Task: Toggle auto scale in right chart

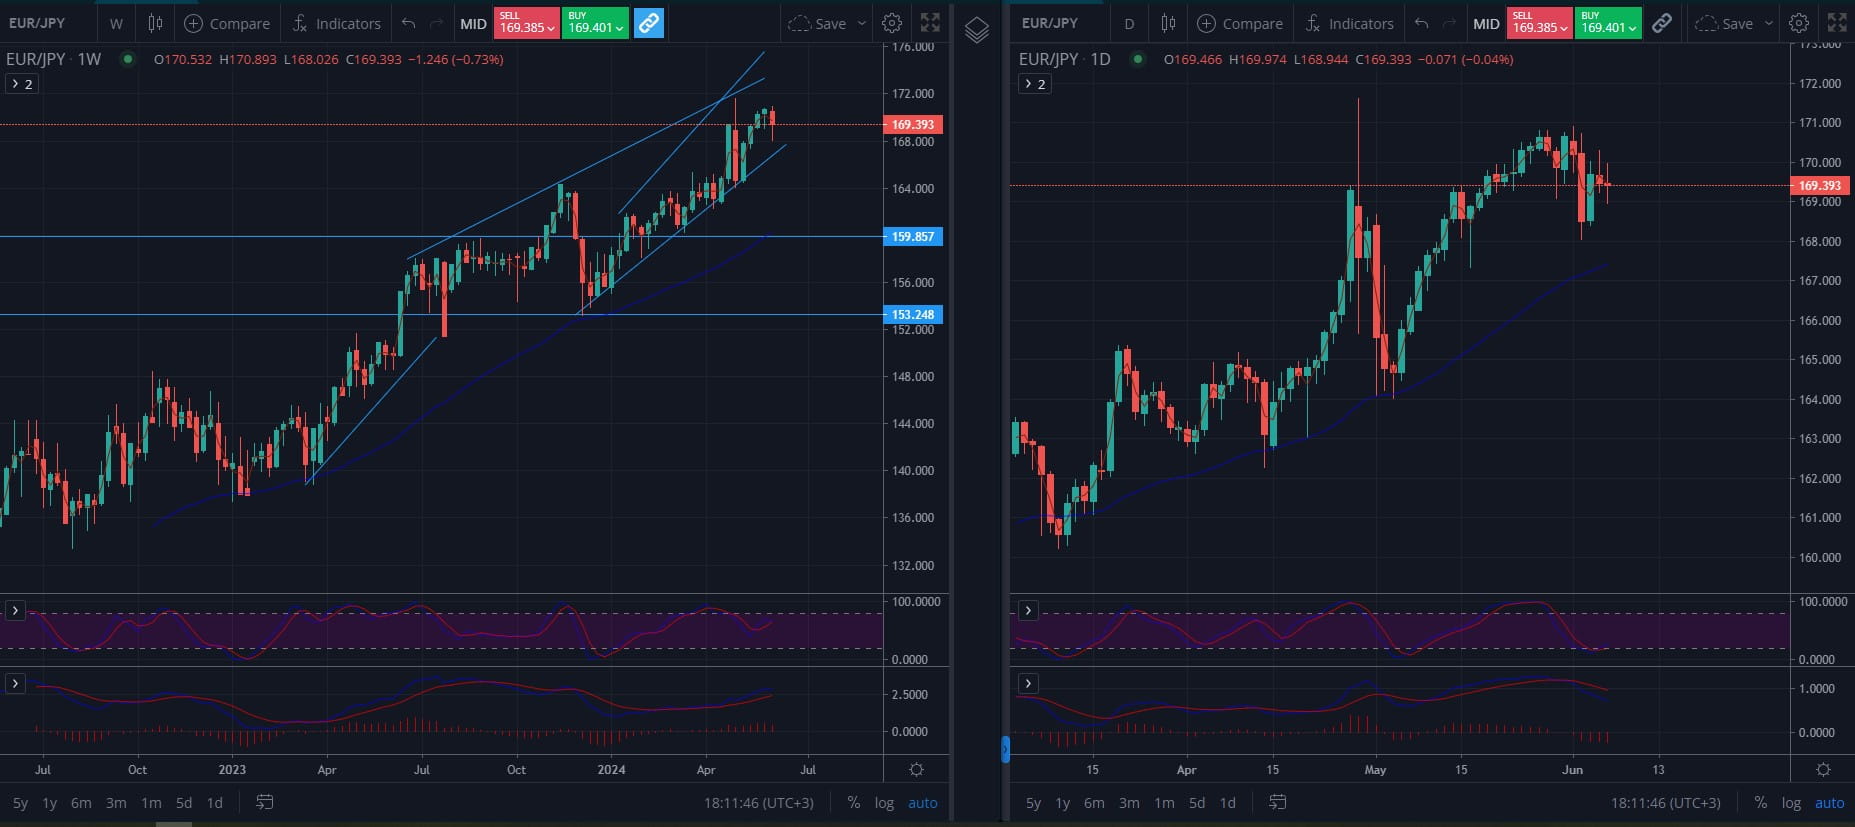Action: coord(1830,803)
